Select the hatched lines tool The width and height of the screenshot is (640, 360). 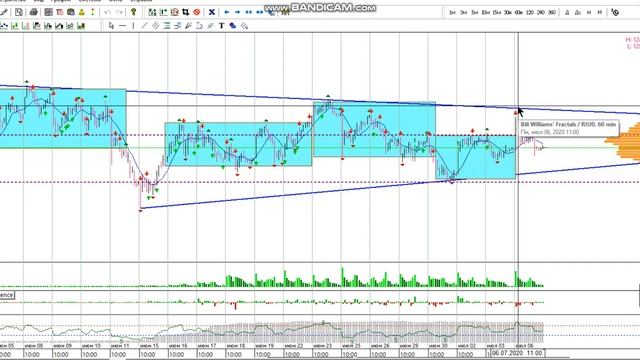[244, 26]
